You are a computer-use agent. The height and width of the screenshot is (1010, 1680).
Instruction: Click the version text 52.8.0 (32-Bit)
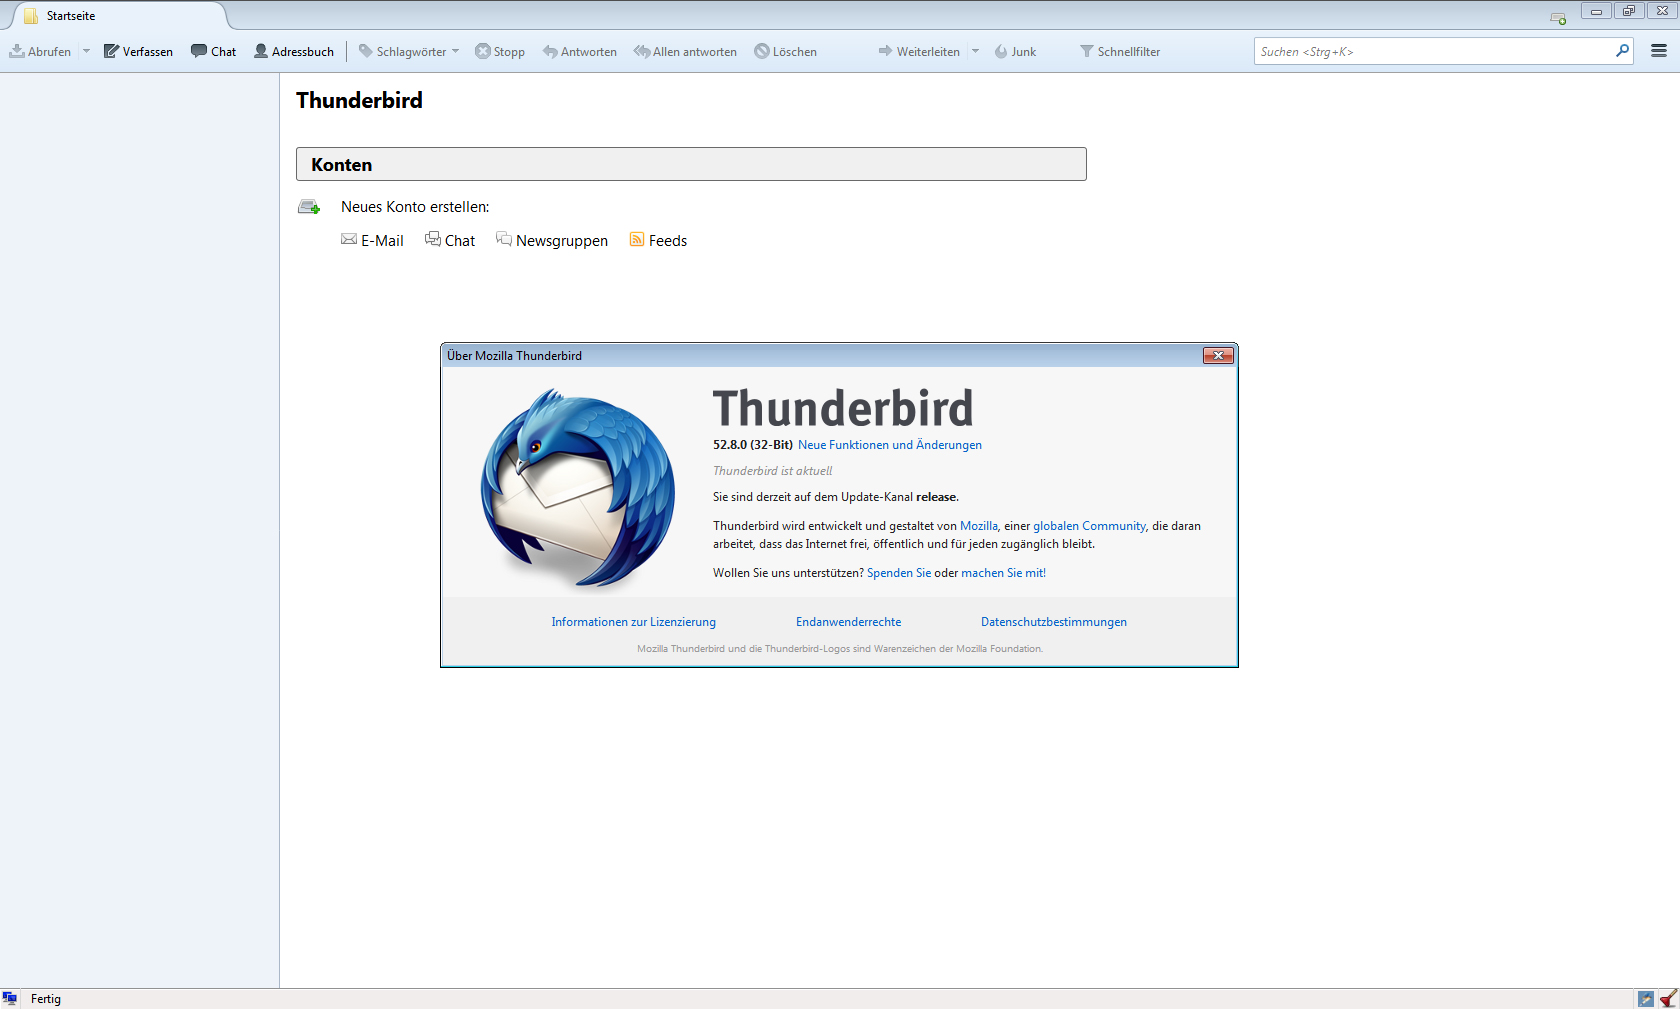[x=753, y=445]
